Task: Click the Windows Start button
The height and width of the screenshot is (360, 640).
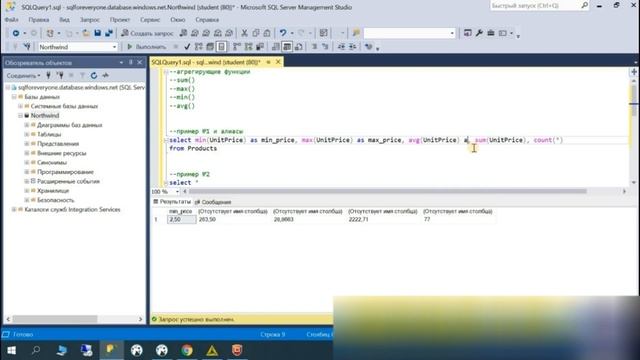Action: click(11, 350)
